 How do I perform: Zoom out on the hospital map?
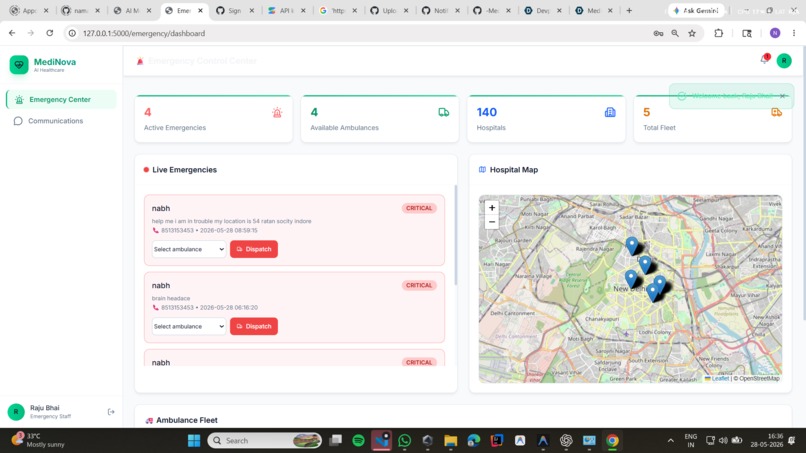click(492, 222)
